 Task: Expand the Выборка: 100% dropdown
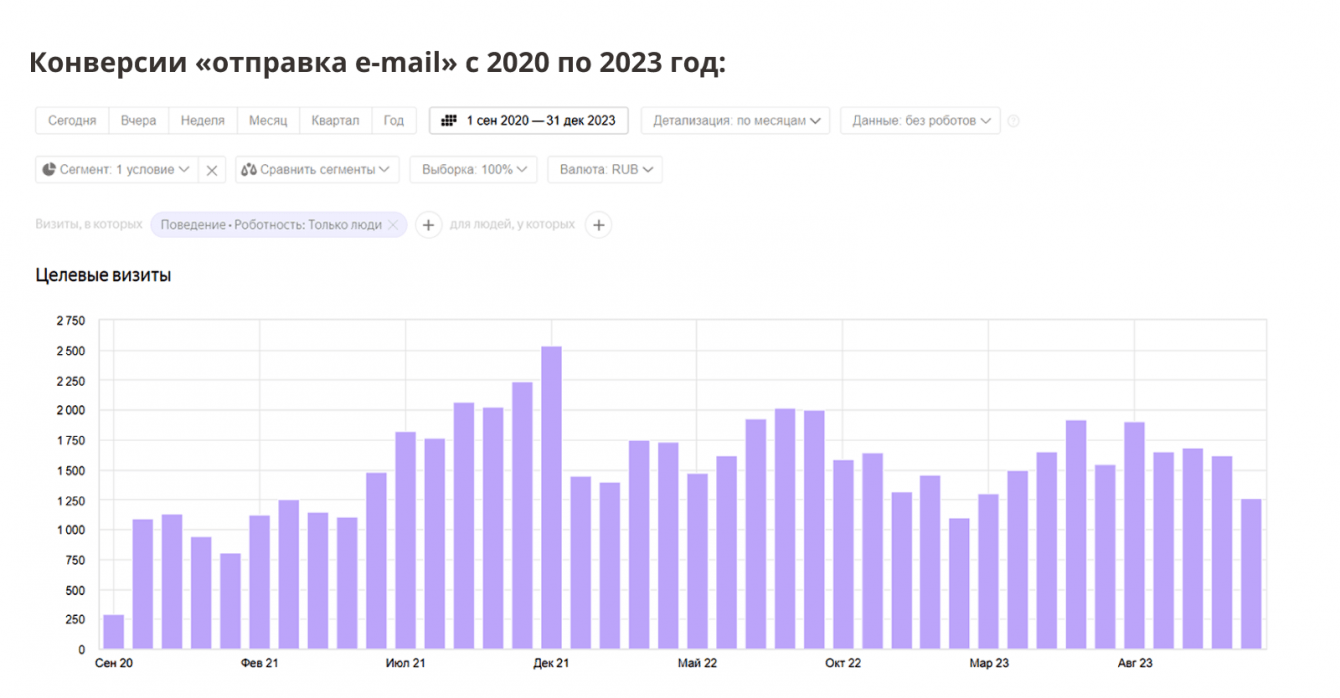pyautogui.click(x=474, y=170)
